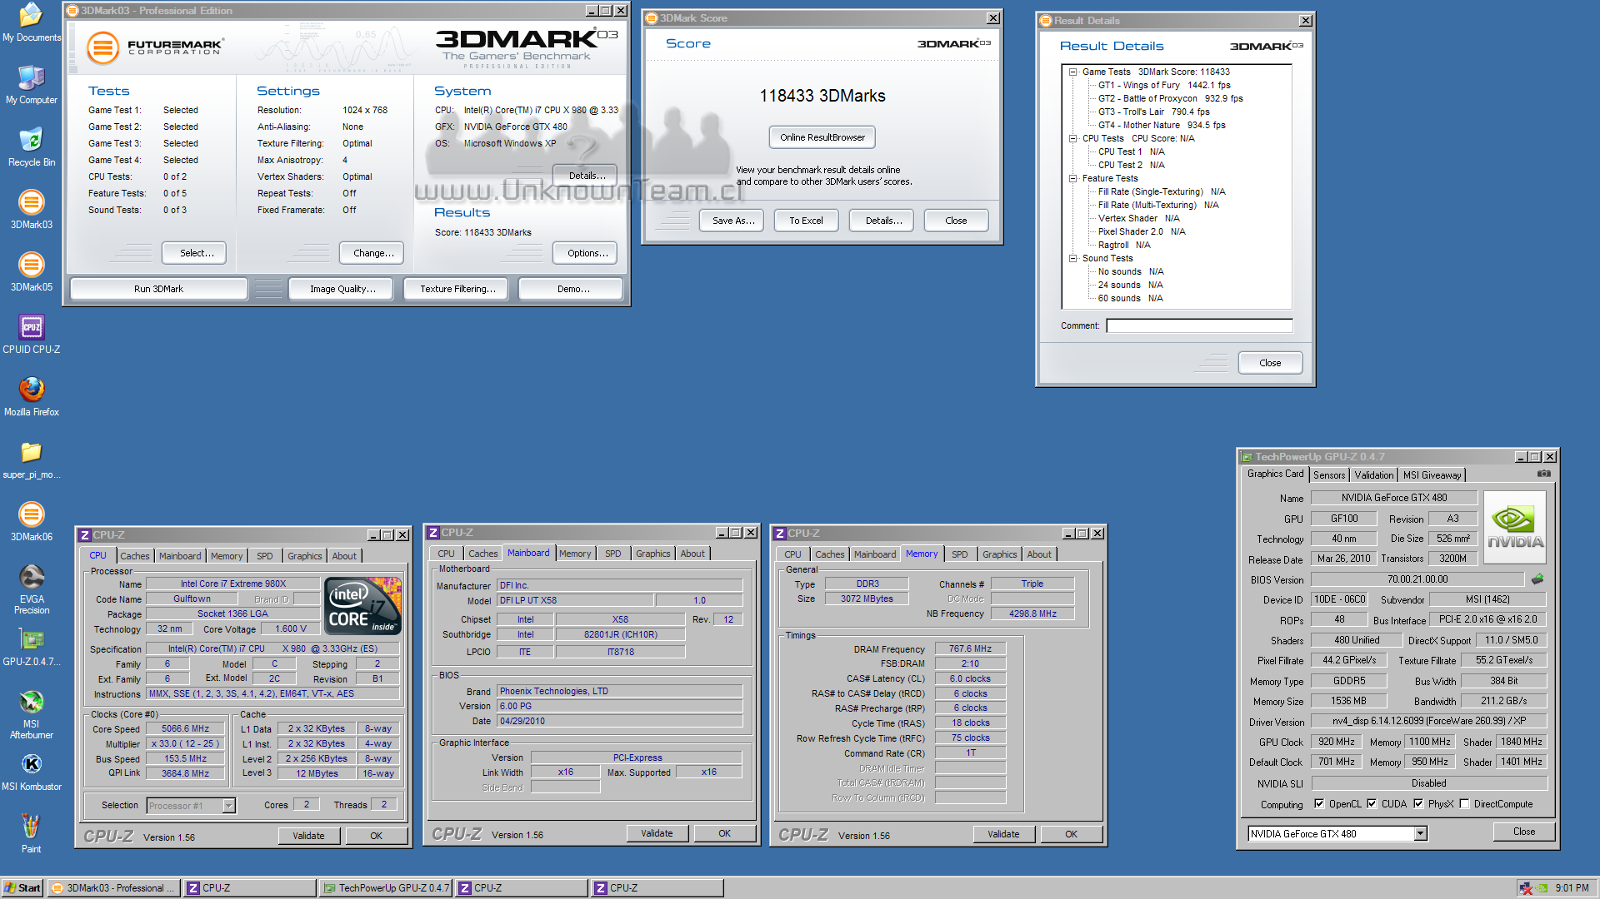Switch to Sensors tab in GPU-Z
The image size is (1600, 899).
click(x=1329, y=475)
